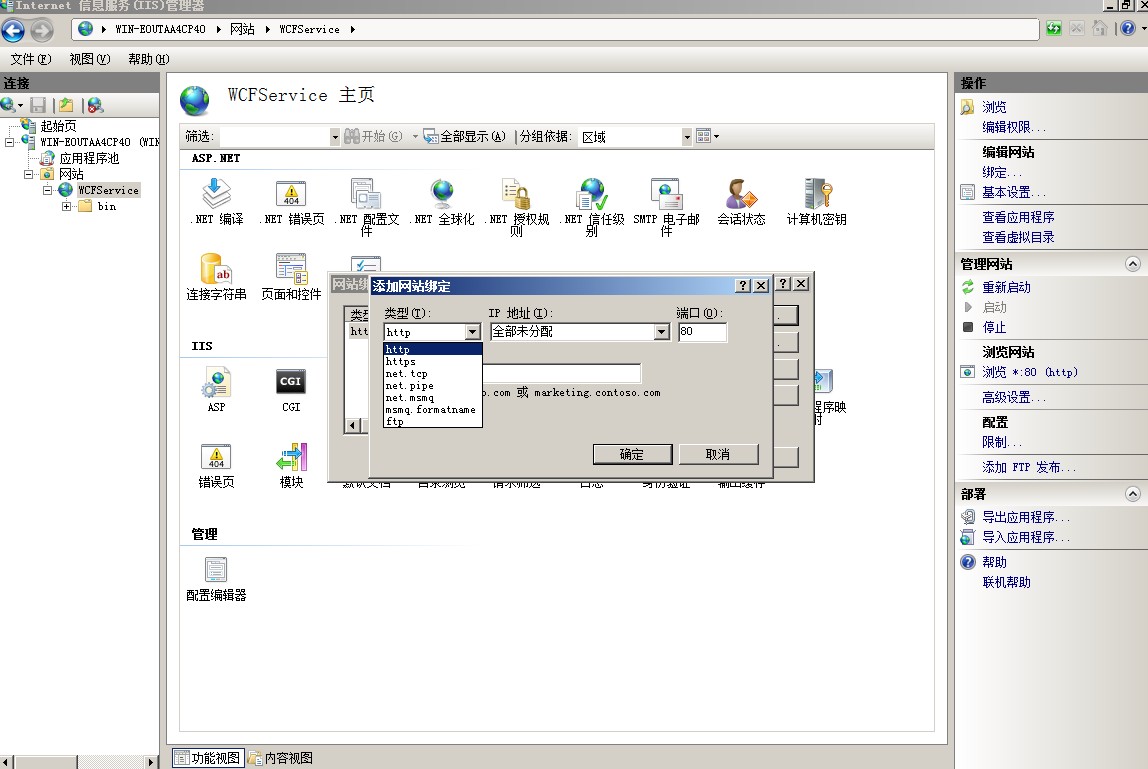Select https in the type list
Screen dimensions: 1148x769
pos(433,362)
